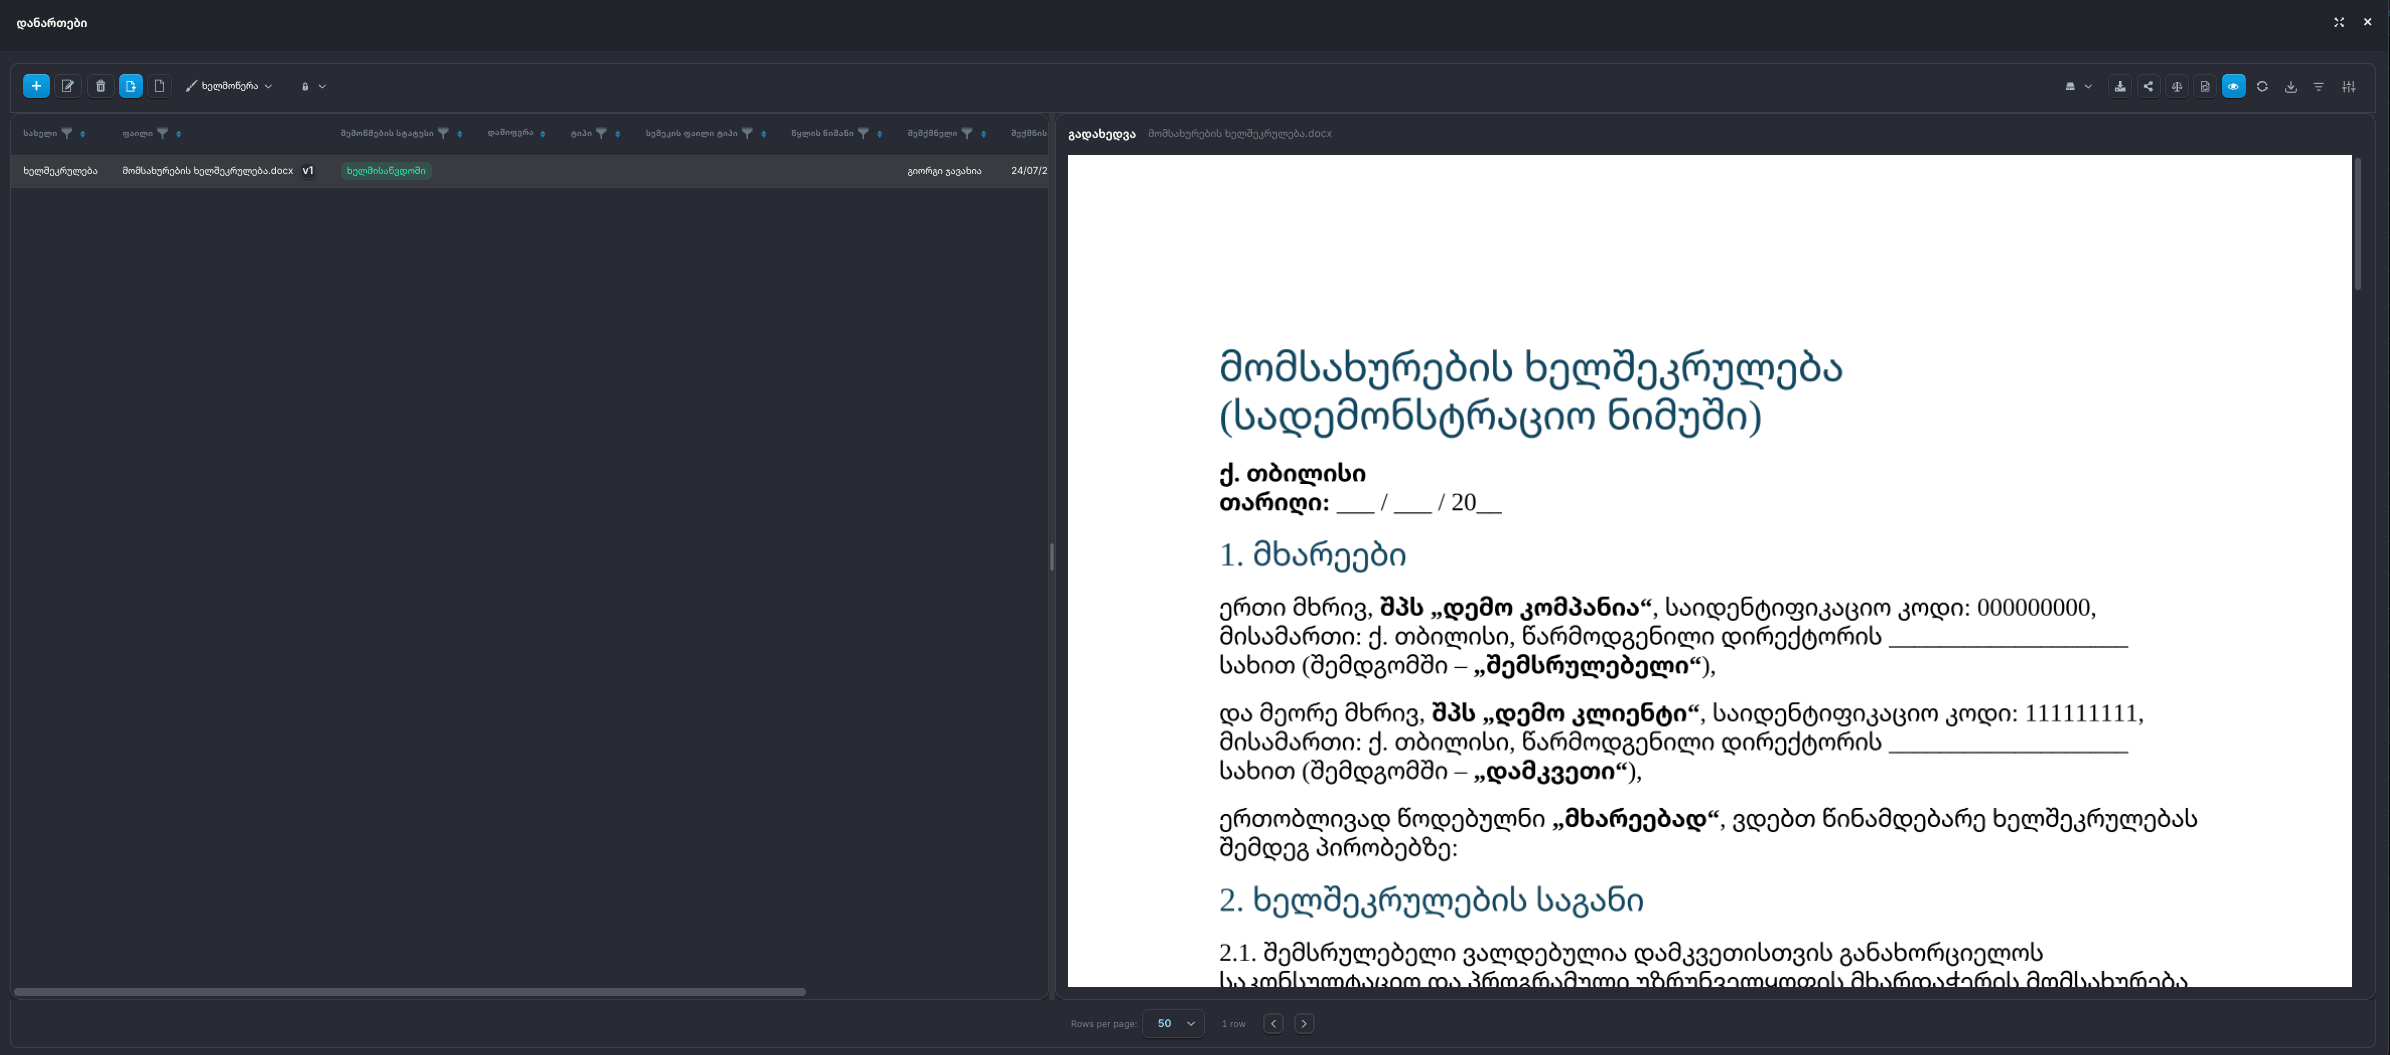2390x1055 pixels.
Task: Sort by სემეკის ფაილი ტიპი column
Action: (764, 134)
